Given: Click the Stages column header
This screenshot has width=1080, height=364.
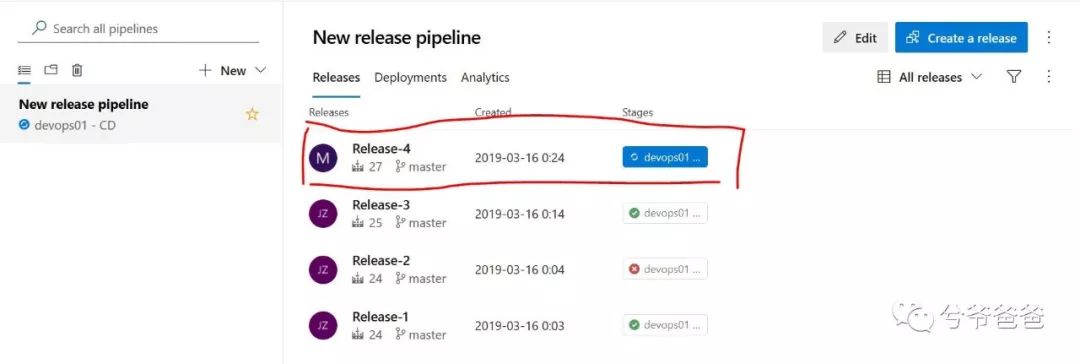Looking at the screenshot, I should pos(637,112).
